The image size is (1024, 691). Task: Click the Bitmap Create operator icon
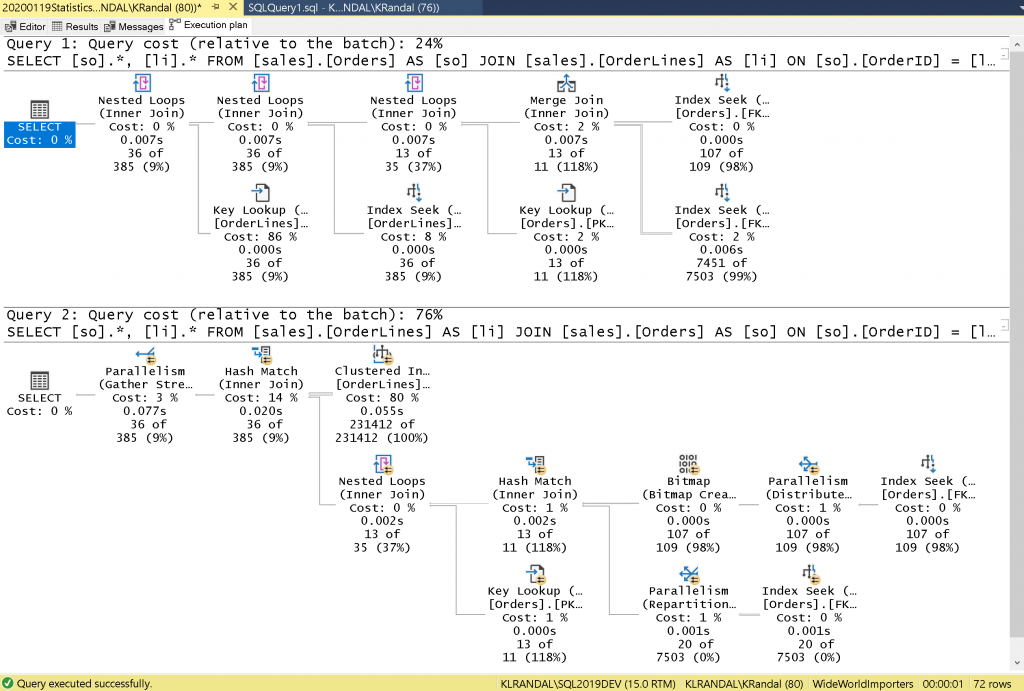tap(688, 464)
